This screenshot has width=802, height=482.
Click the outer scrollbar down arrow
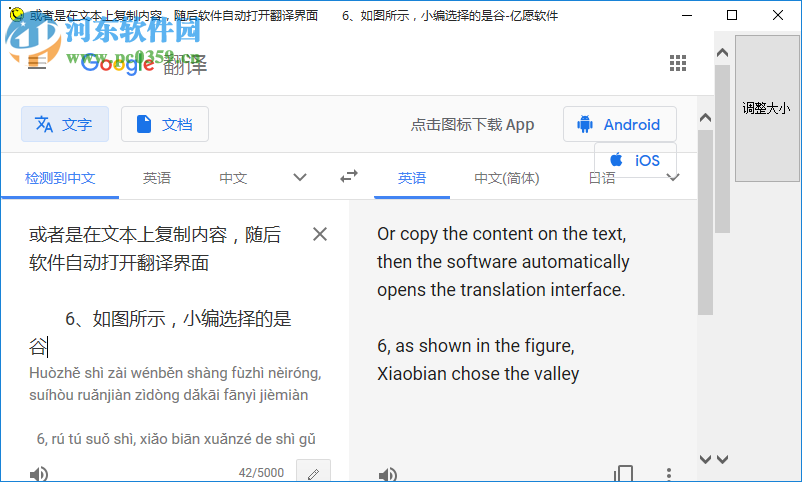[x=722, y=459]
